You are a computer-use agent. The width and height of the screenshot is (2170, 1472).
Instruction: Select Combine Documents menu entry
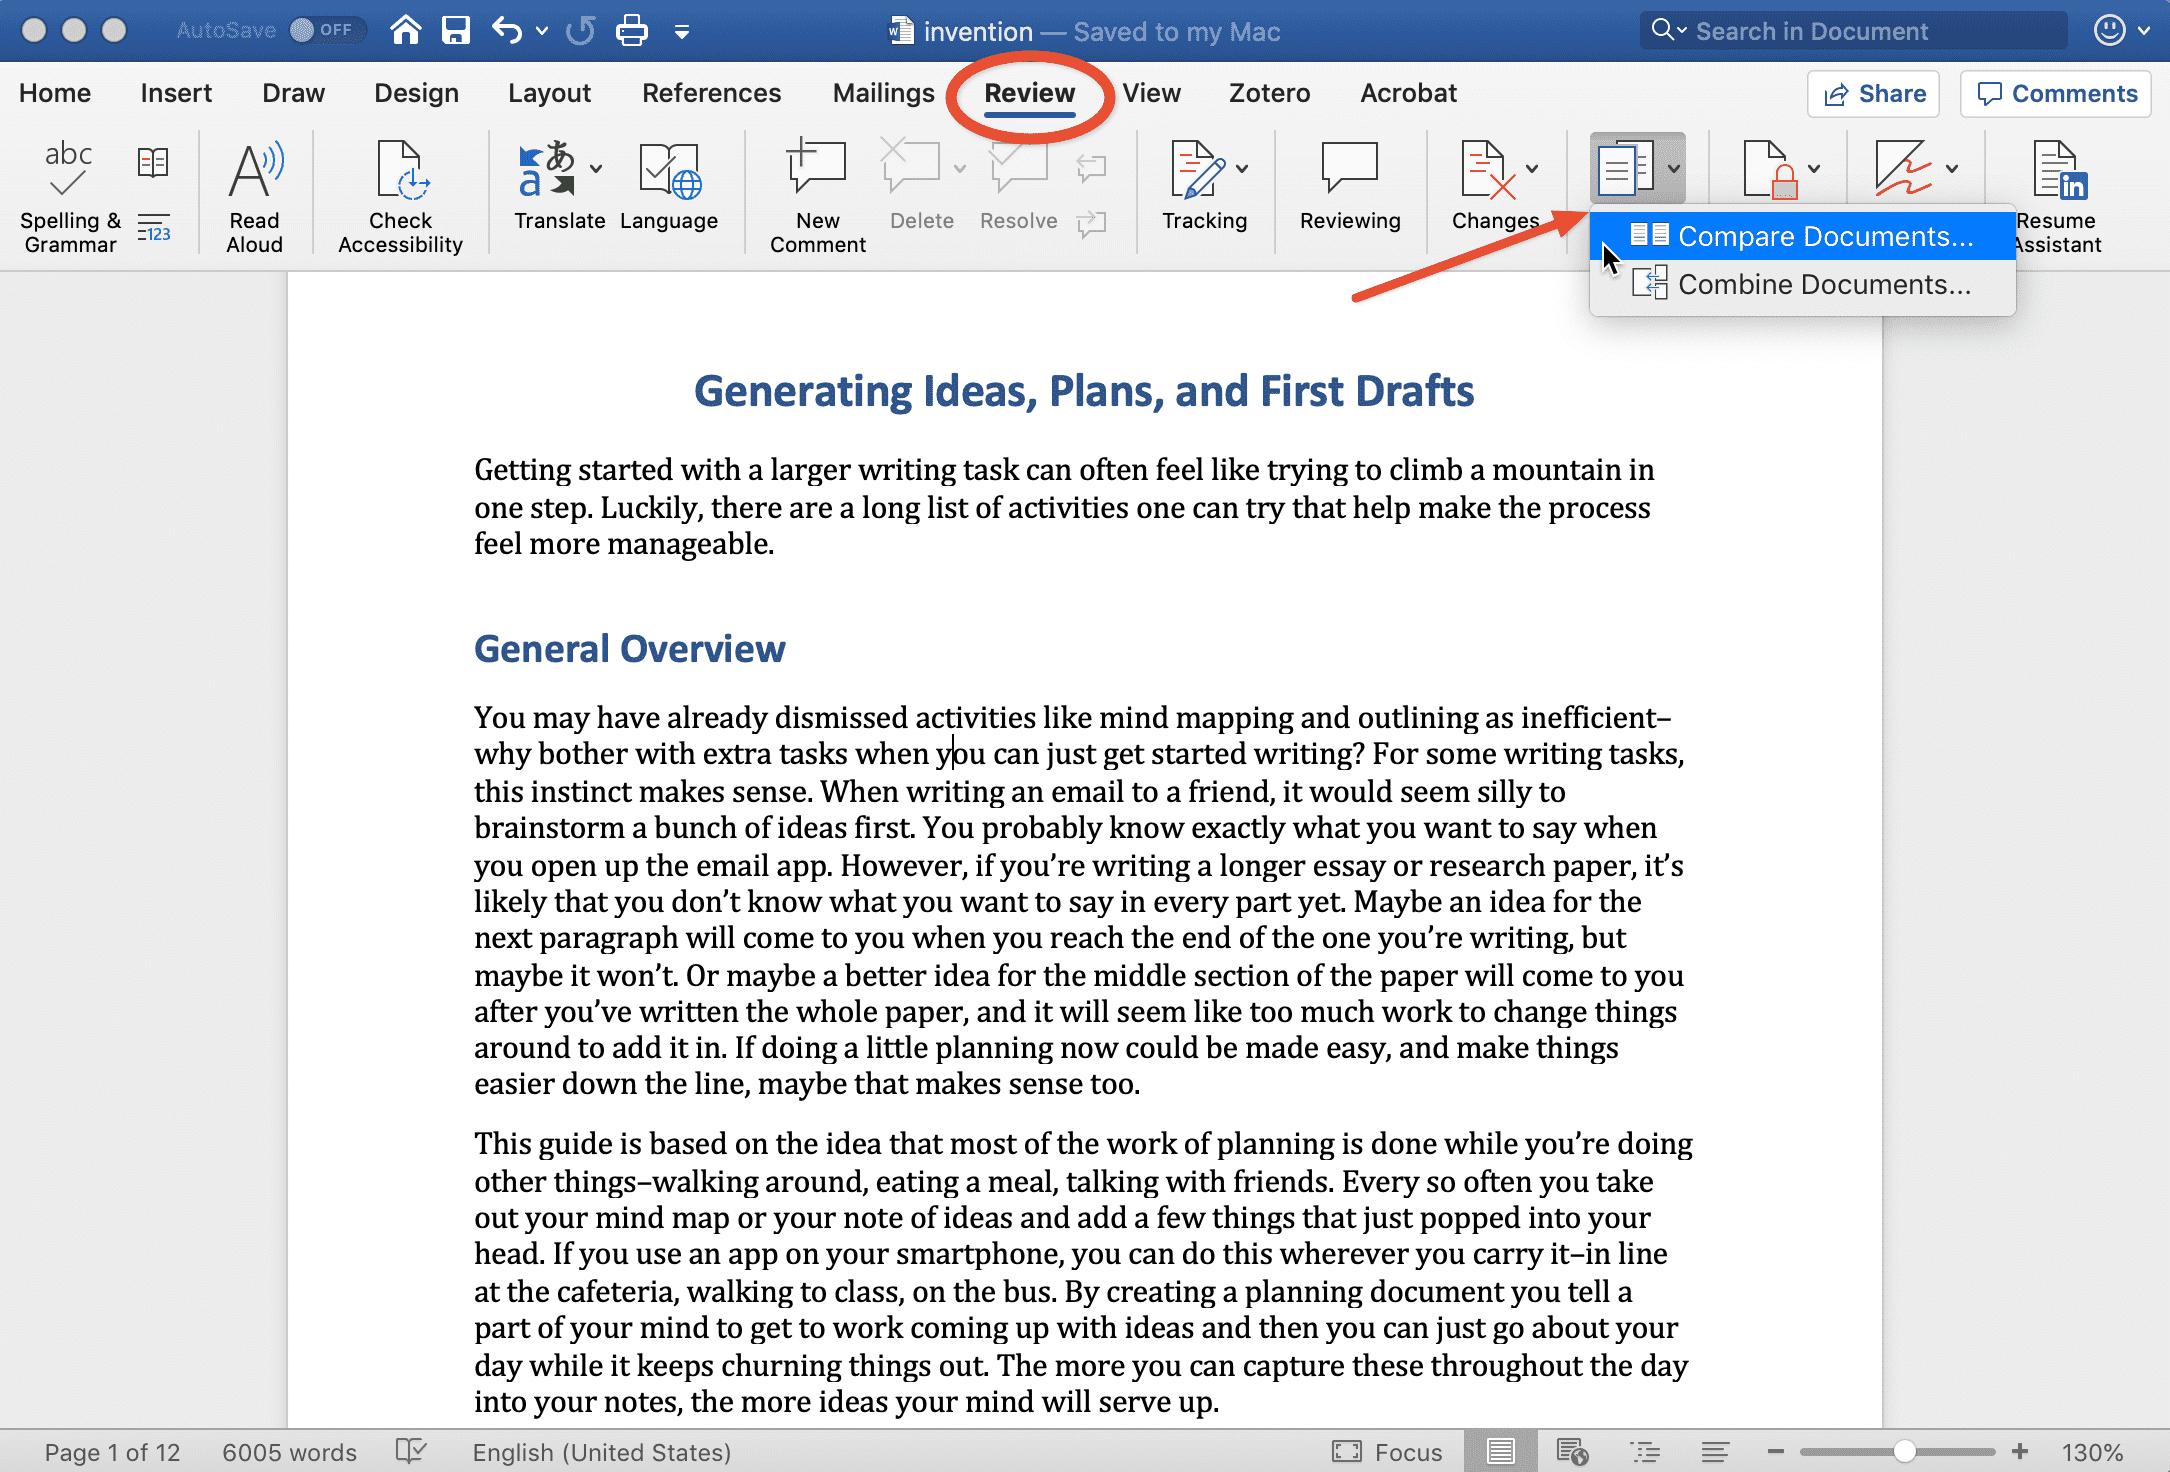[1803, 285]
